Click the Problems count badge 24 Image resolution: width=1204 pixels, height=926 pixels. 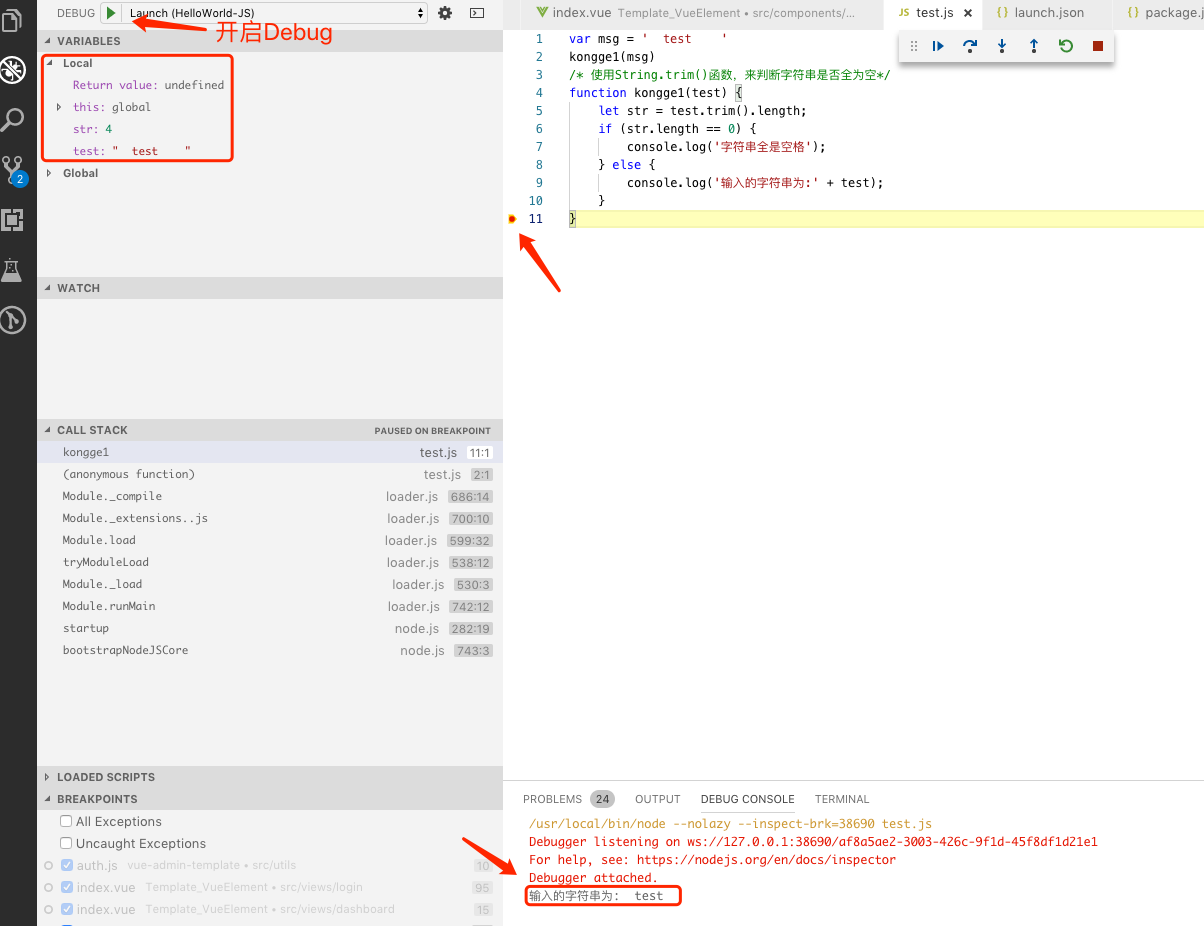pyautogui.click(x=602, y=799)
